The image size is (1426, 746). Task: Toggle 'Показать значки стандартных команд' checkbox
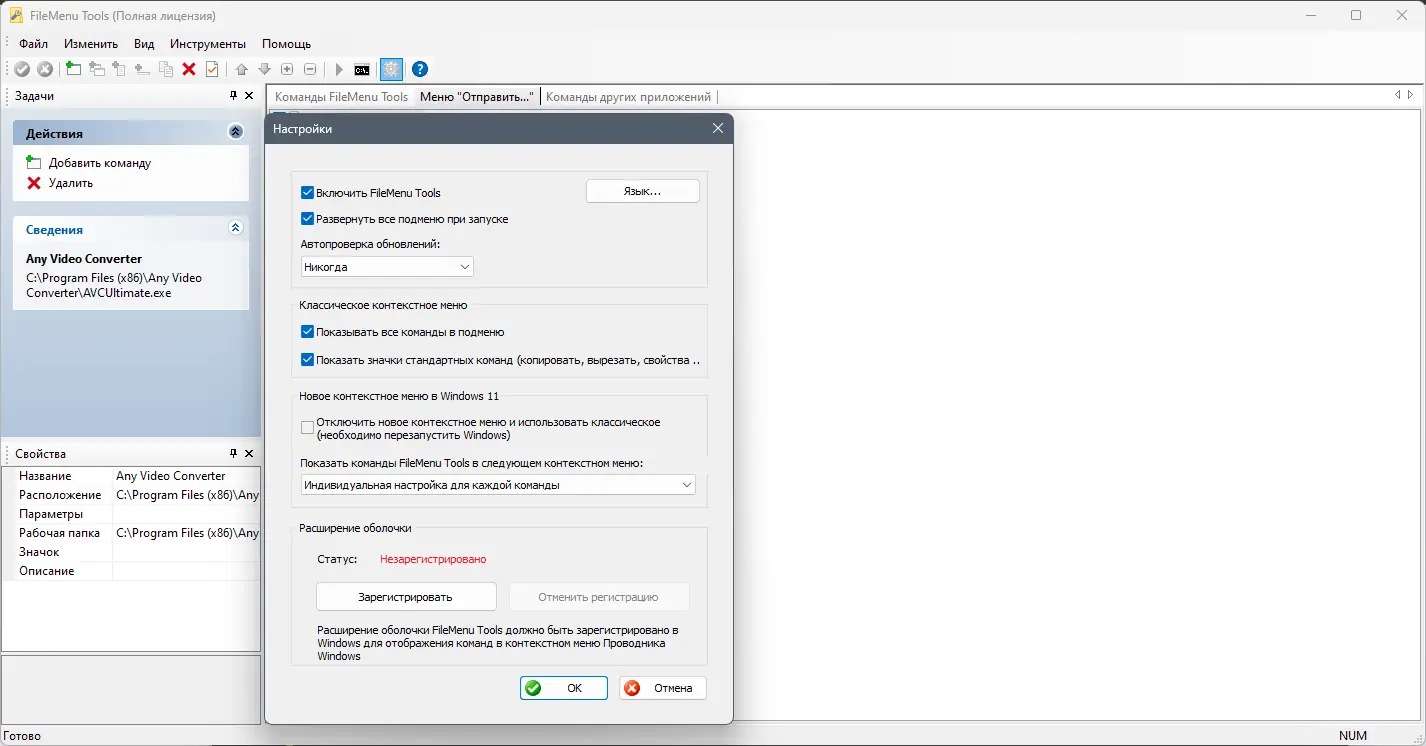(307, 359)
